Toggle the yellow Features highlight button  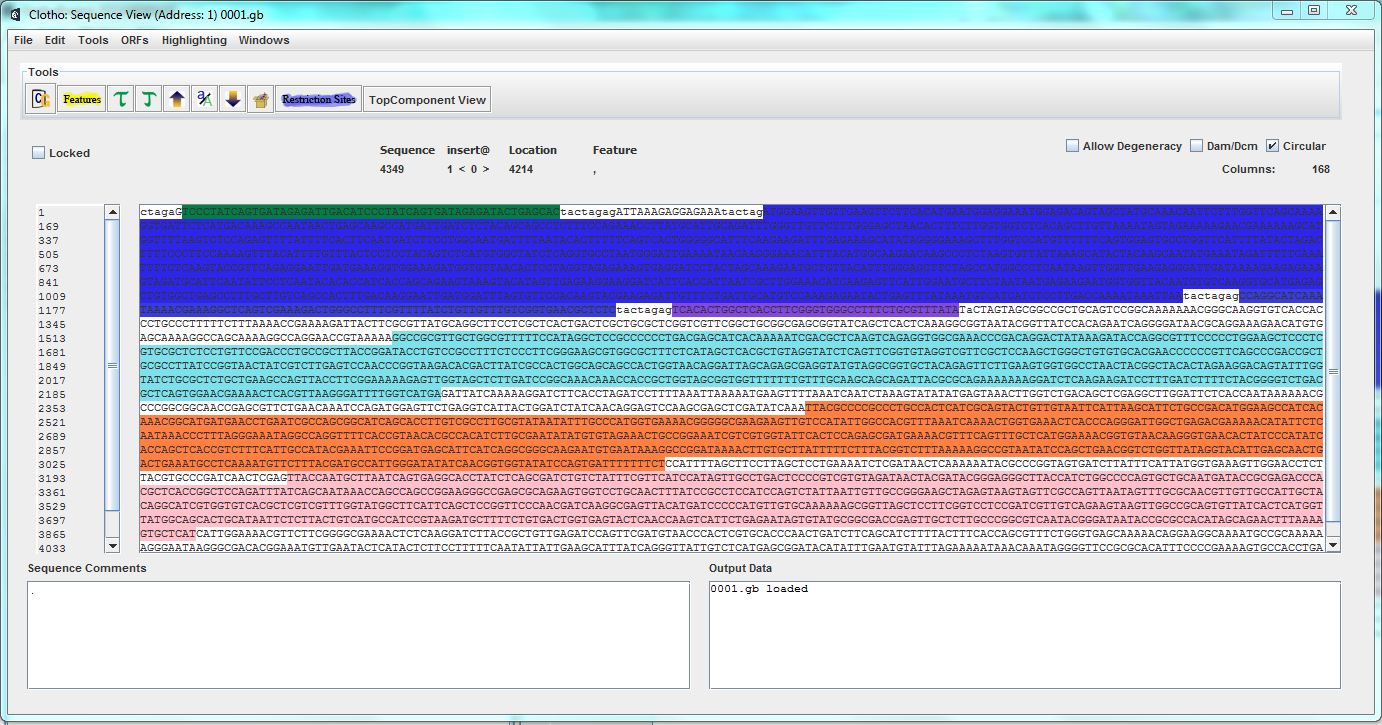click(82, 99)
